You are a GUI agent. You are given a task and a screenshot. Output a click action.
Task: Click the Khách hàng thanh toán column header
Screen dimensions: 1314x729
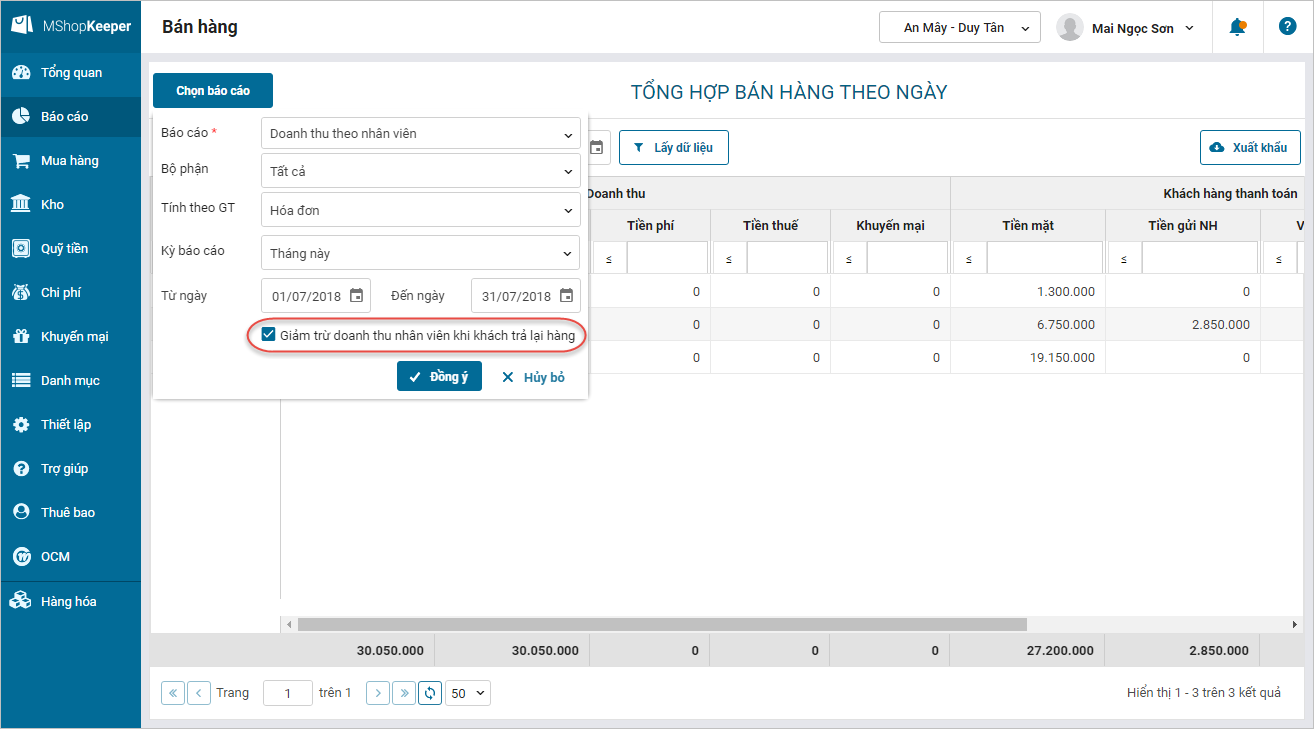coord(1230,193)
